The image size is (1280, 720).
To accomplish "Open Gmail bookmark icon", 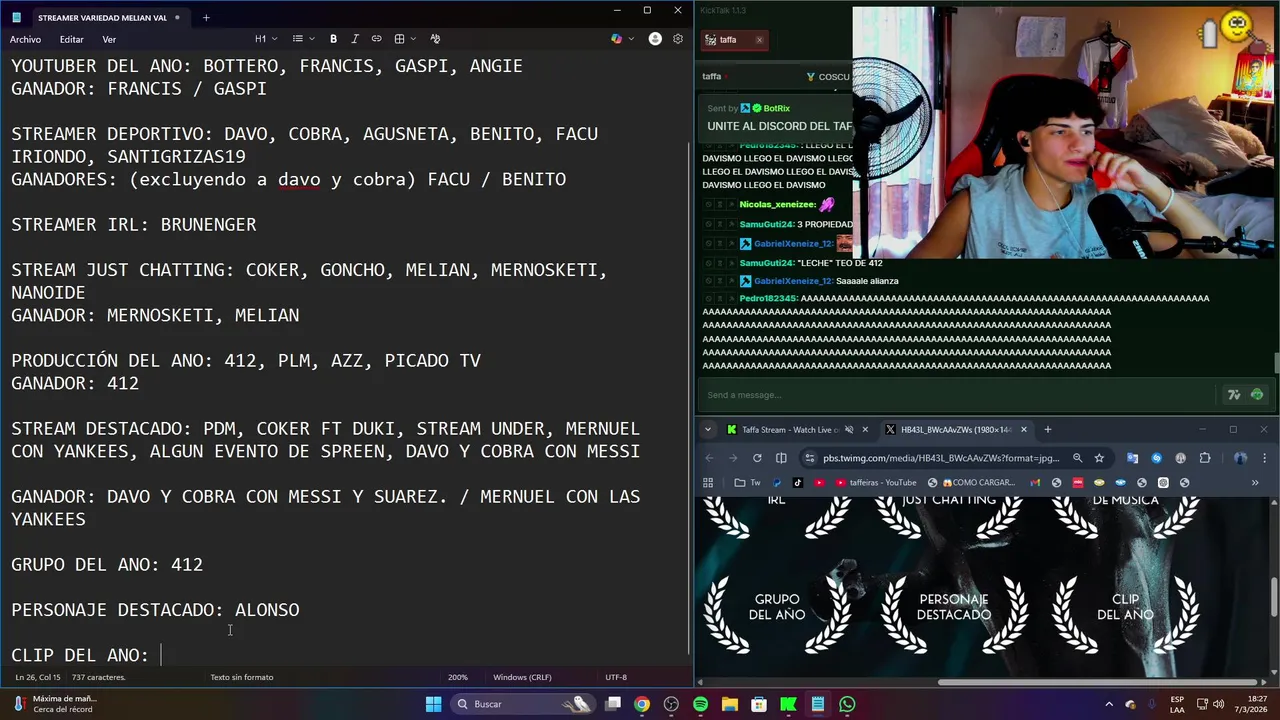I will (x=1037, y=483).
